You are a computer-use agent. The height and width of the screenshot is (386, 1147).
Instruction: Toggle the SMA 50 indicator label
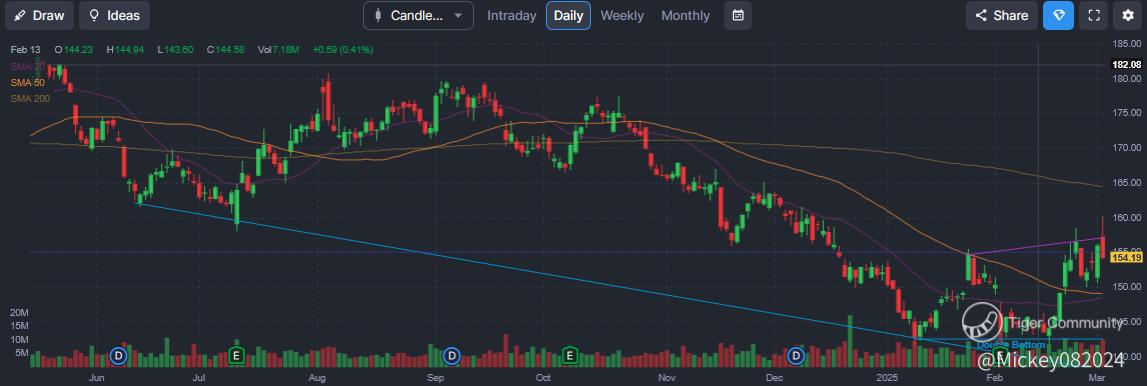tap(28, 83)
